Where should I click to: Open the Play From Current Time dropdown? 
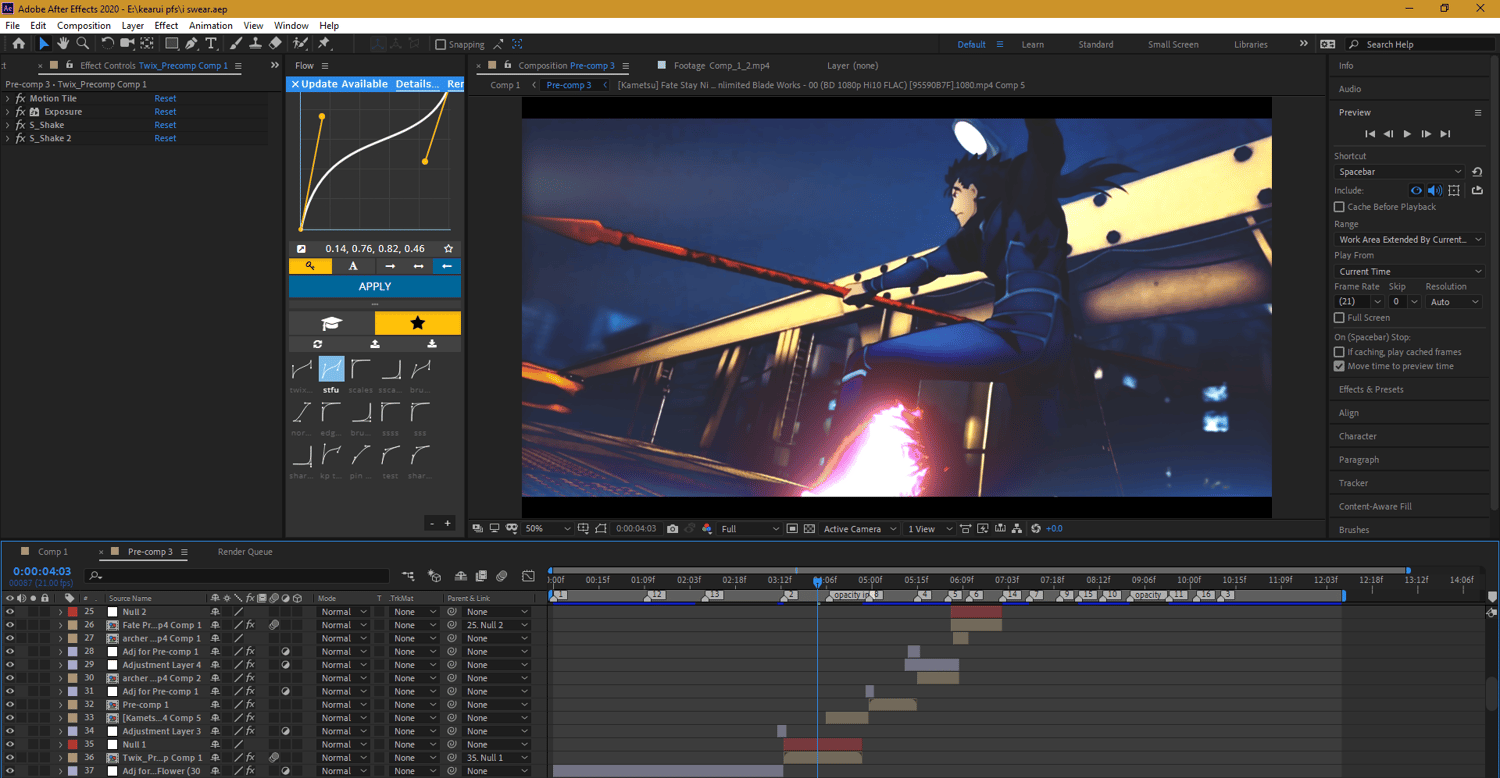point(1410,272)
